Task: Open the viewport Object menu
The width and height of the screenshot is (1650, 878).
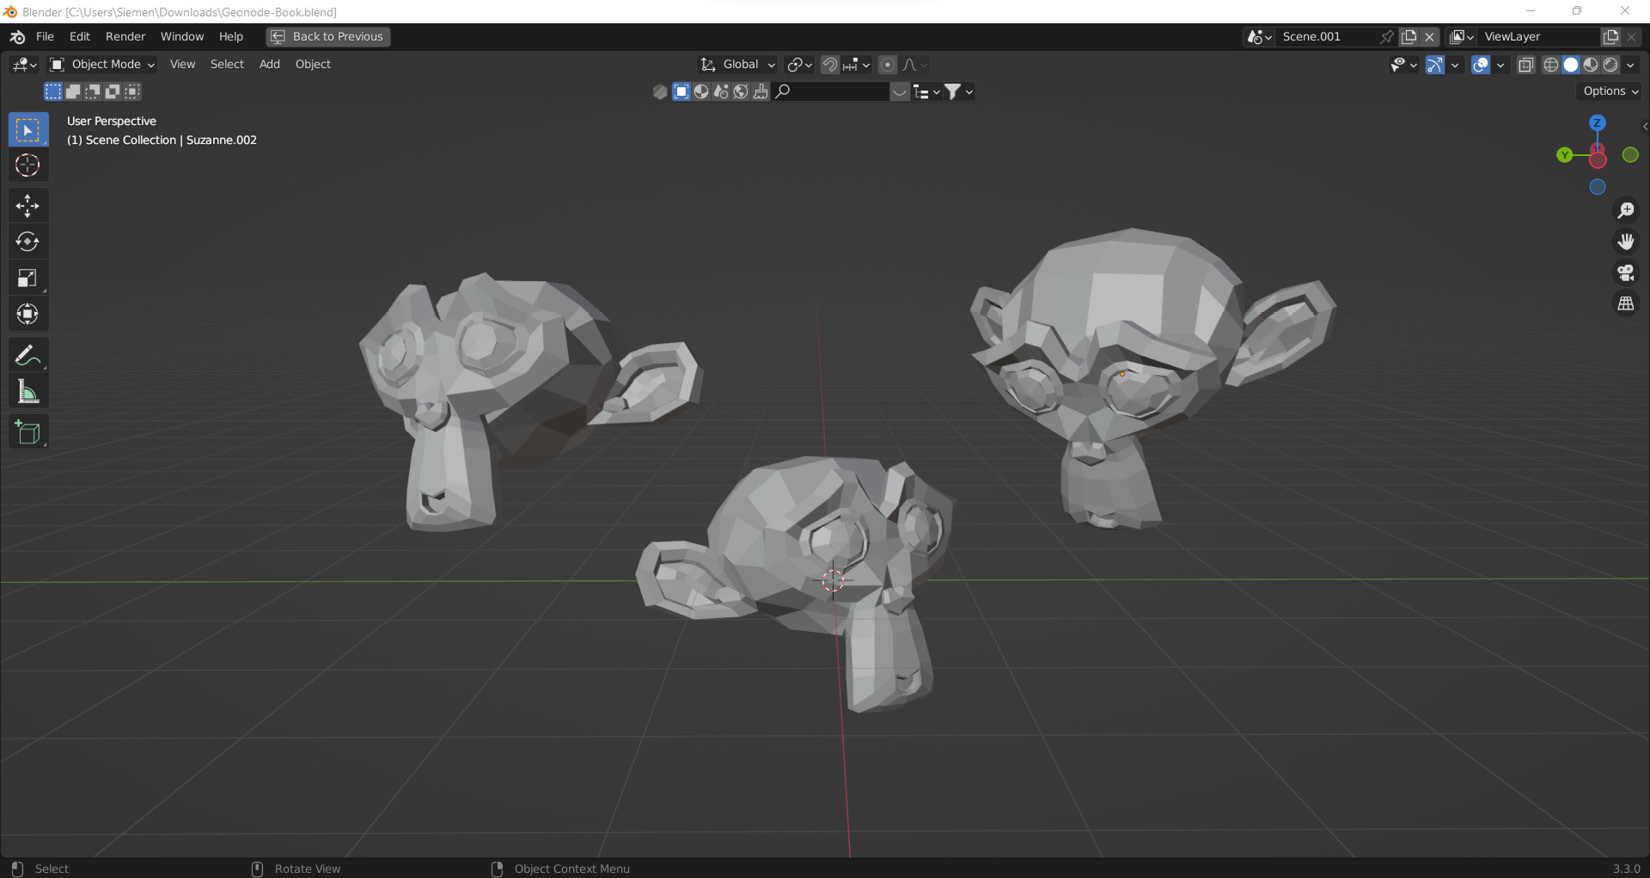Action: click(x=313, y=64)
